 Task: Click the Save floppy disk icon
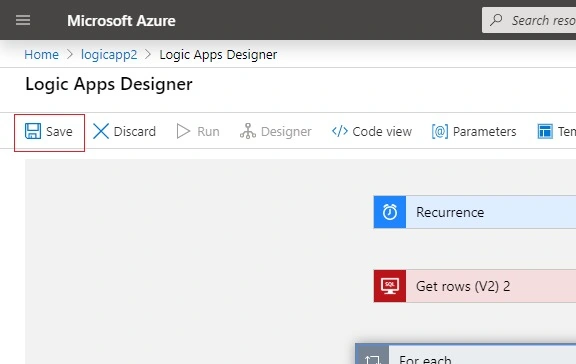[x=33, y=131]
